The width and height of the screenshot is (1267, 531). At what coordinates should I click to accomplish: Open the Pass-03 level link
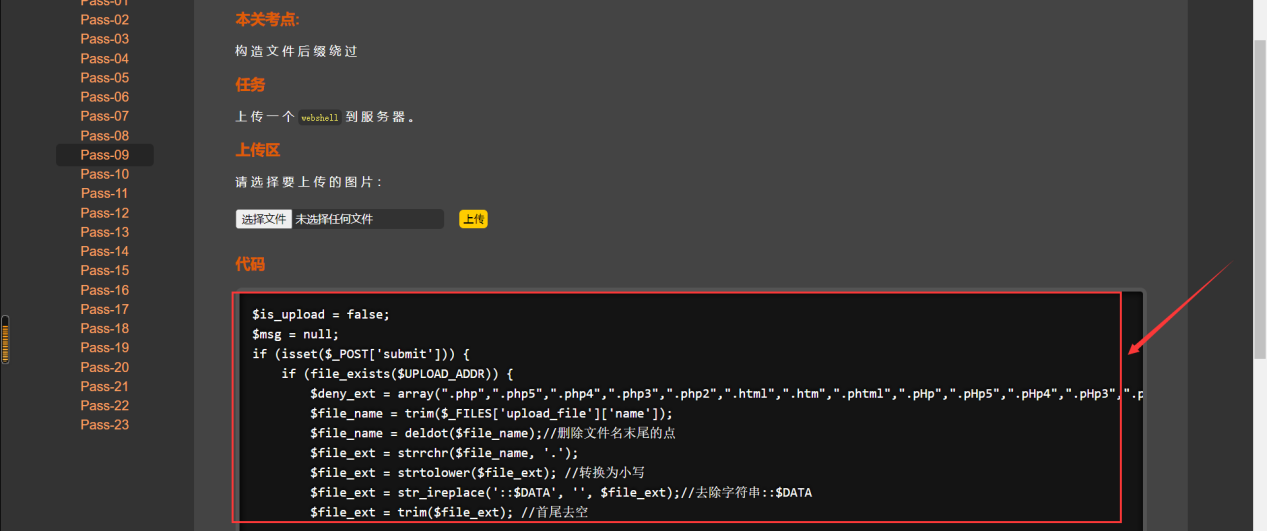click(105, 39)
